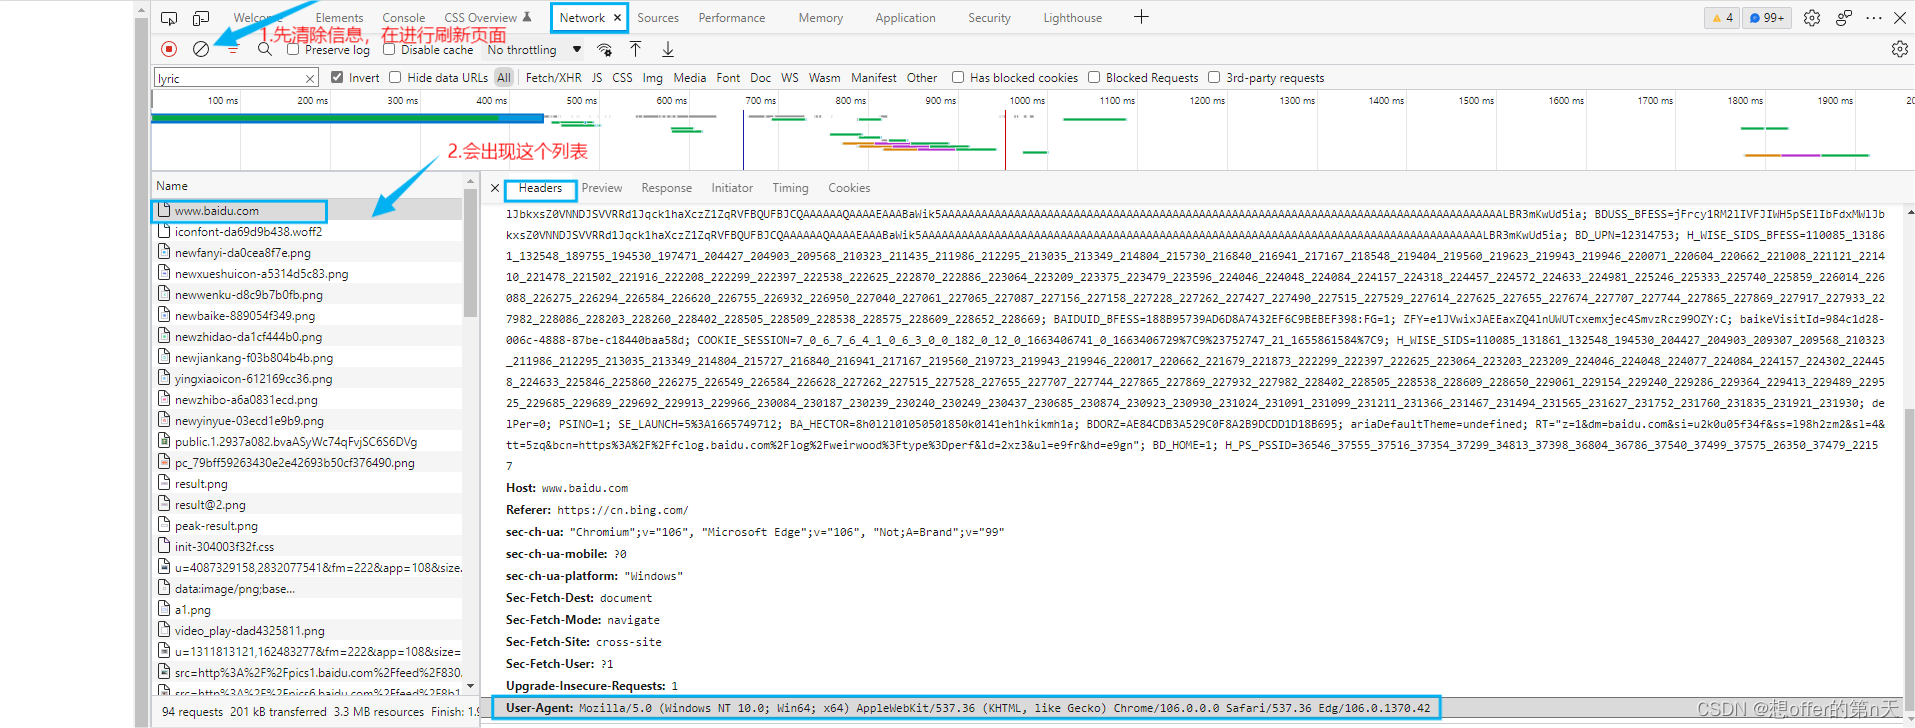Open DevTools settings gear in tab bar
1915x728 pixels.
tap(1811, 18)
